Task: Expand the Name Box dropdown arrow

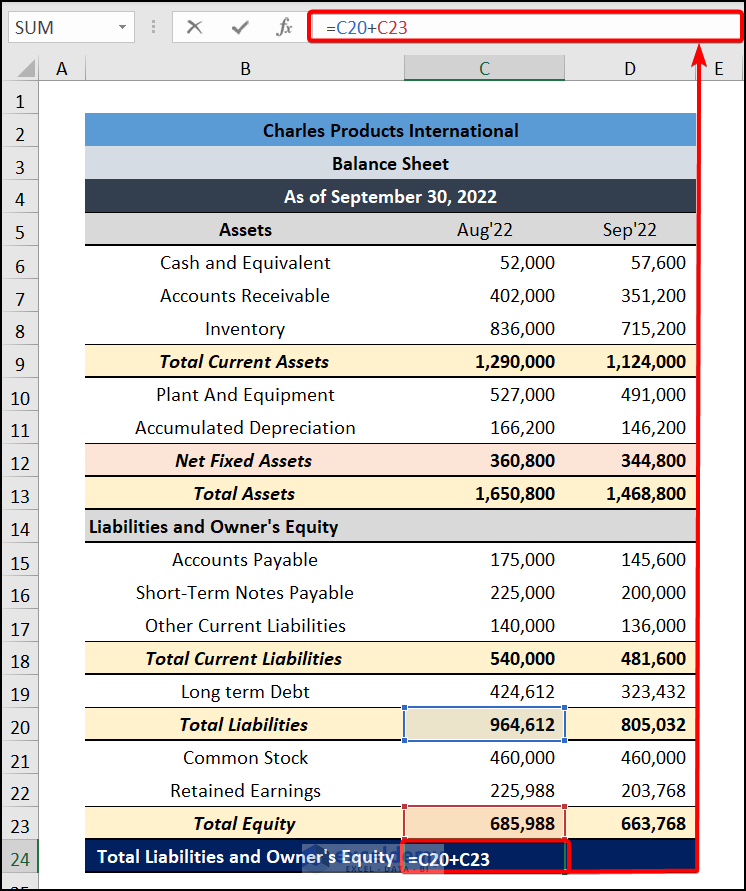Action: tap(122, 27)
